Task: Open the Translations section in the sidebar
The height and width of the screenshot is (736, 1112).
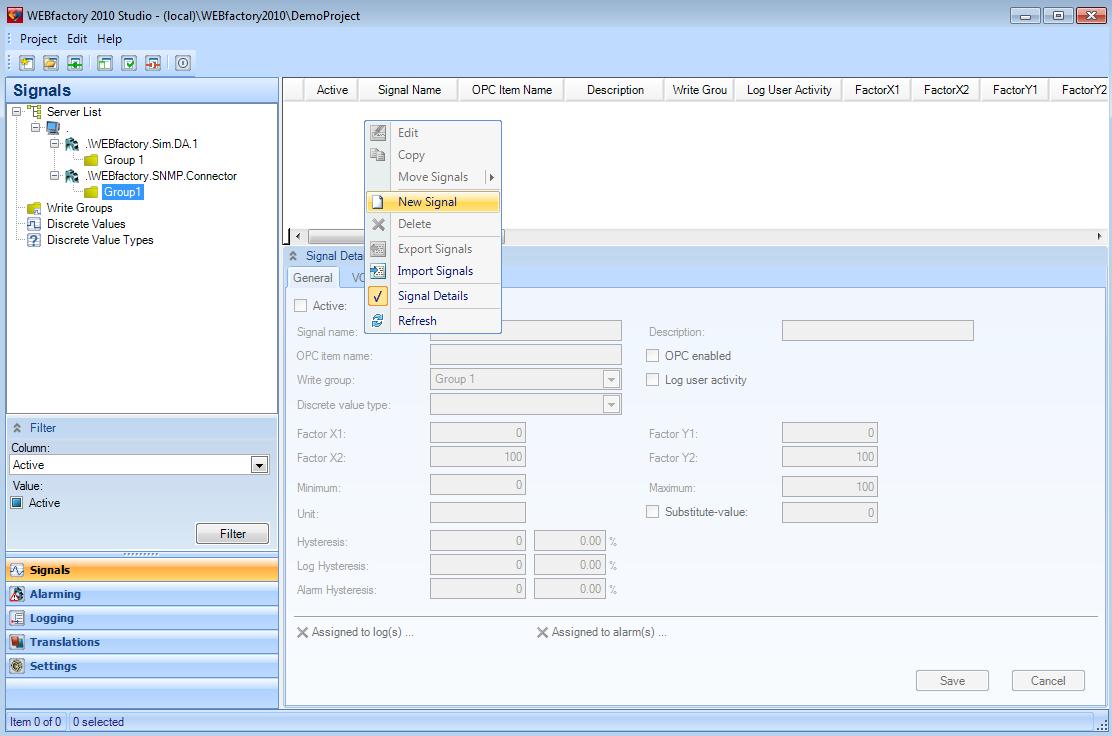Action: 64,642
